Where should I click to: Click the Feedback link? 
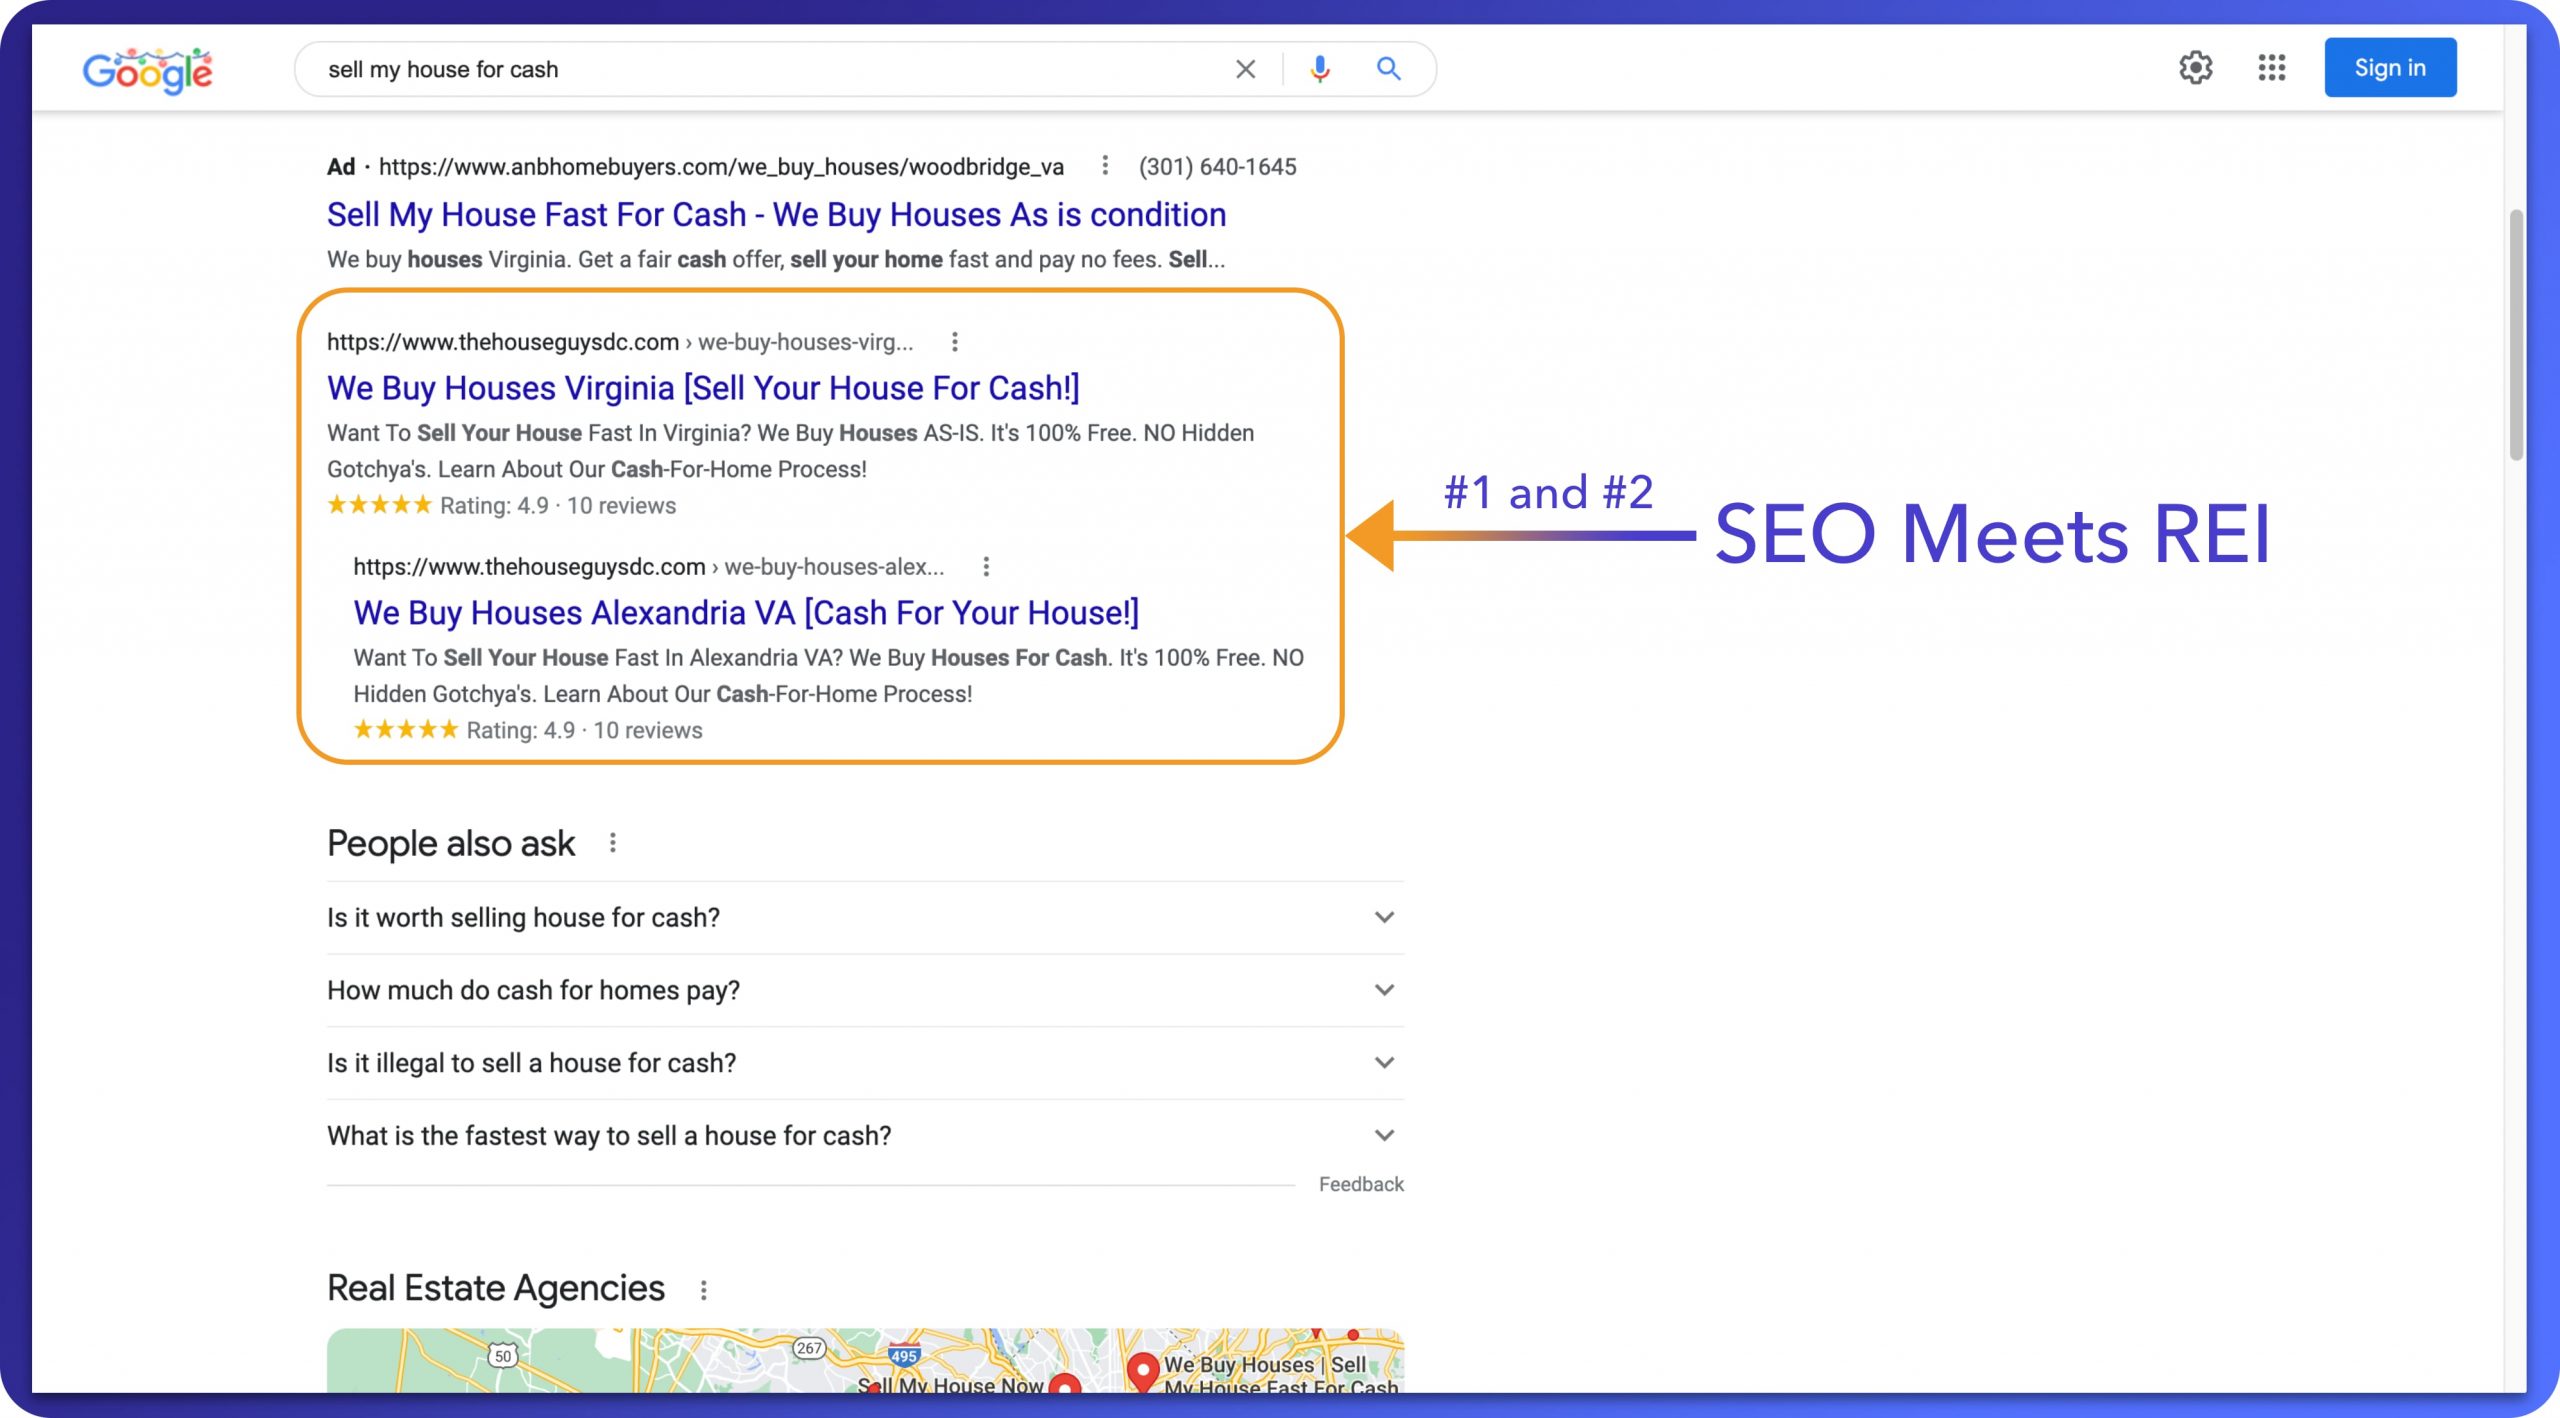tap(1361, 1184)
